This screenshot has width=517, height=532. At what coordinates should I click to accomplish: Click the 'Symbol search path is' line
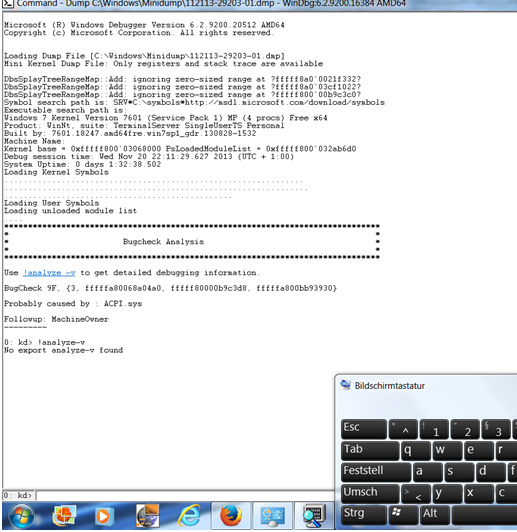coord(194,102)
